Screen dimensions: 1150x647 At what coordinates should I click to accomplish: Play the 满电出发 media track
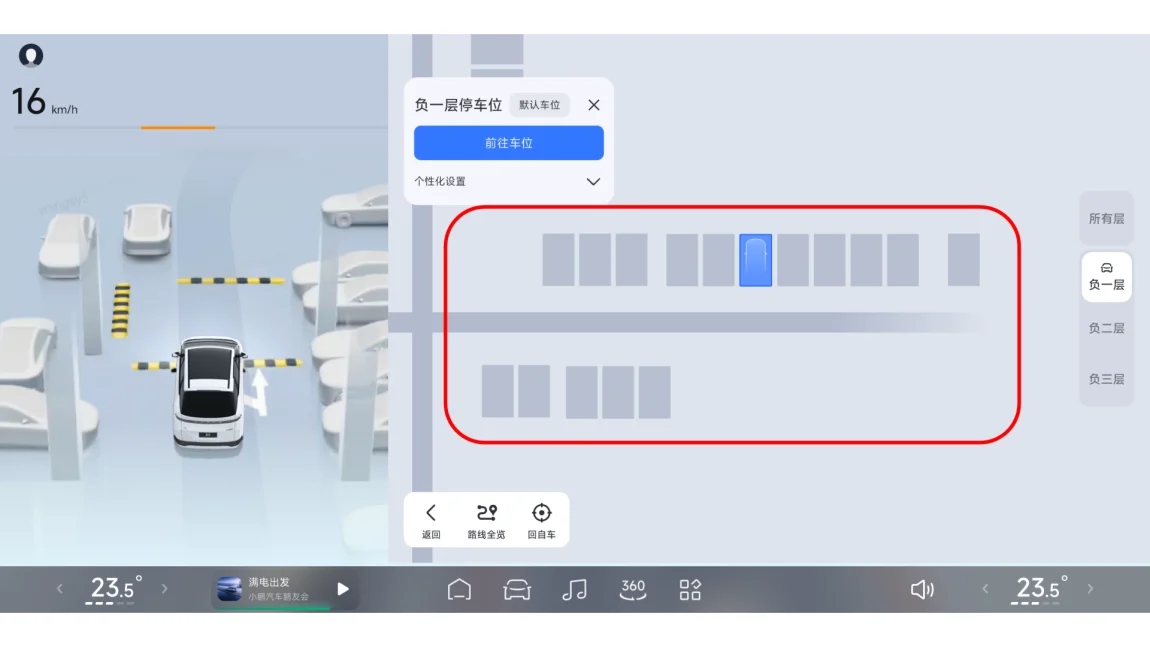click(343, 589)
